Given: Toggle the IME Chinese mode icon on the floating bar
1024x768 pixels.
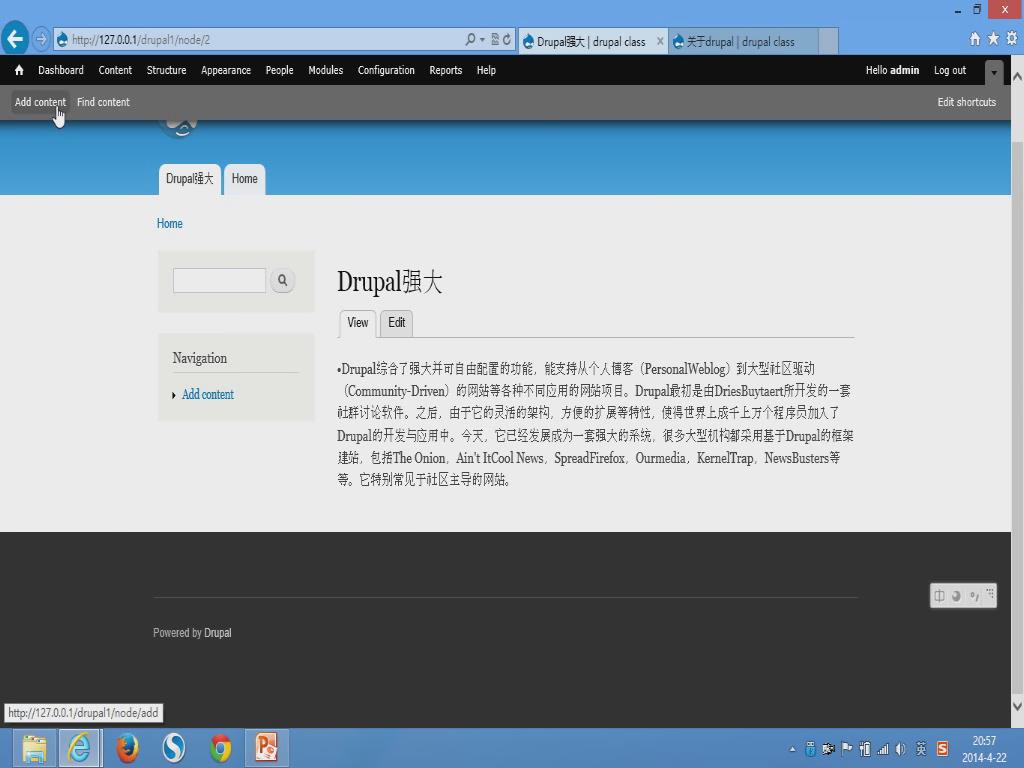Looking at the screenshot, I should 939,596.
